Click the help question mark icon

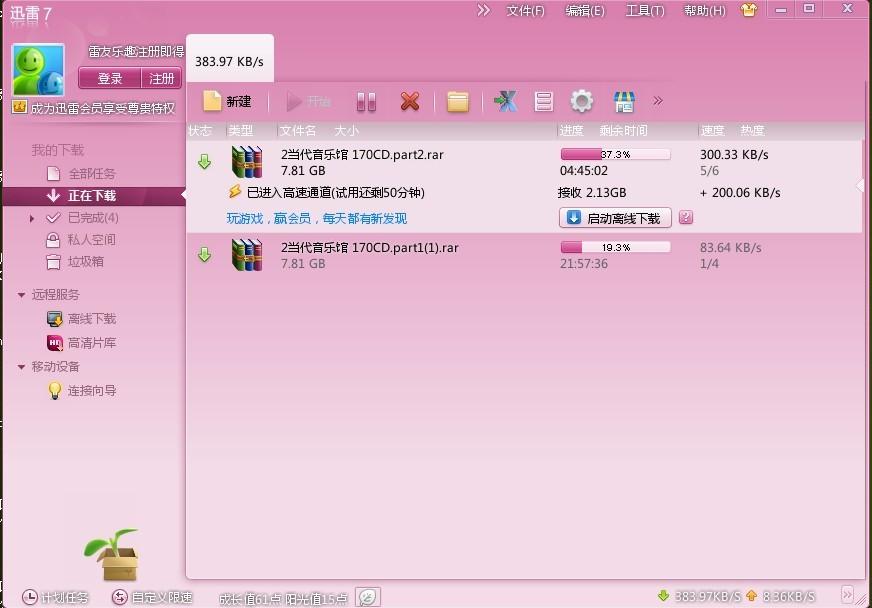point(686,218)
